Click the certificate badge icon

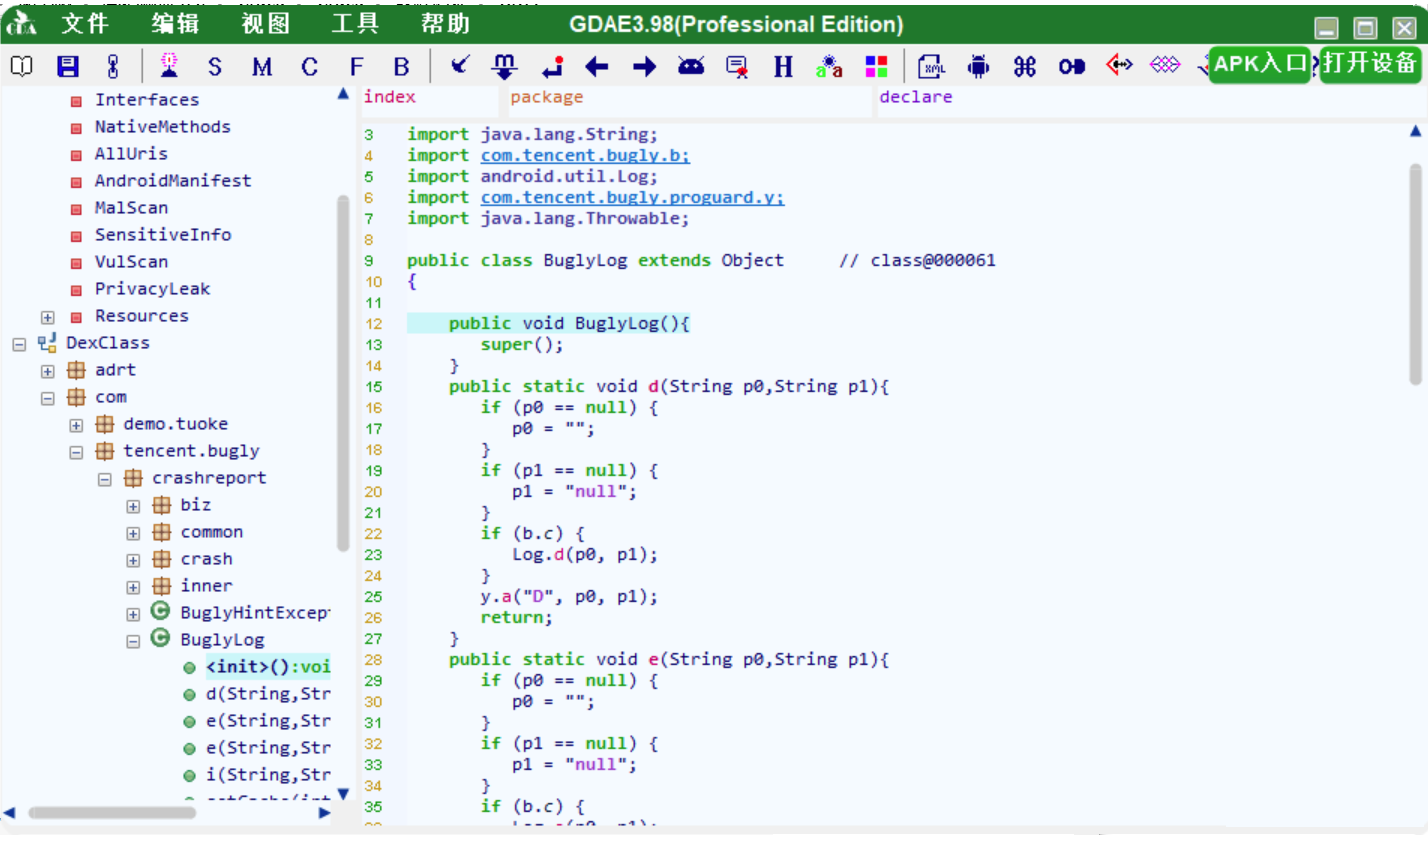point(737,67)
